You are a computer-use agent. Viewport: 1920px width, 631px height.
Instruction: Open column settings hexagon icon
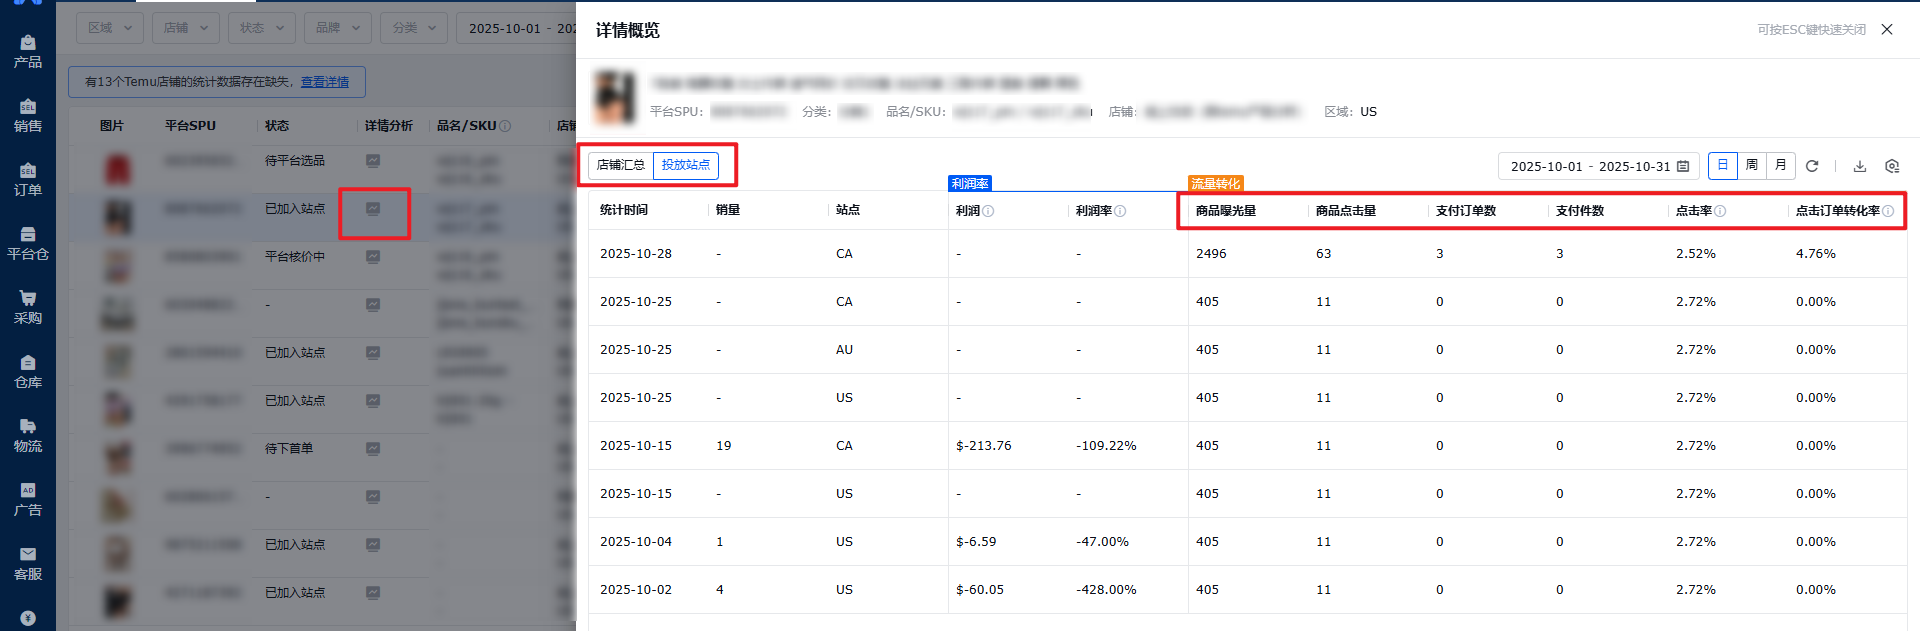click(1892, 166)
